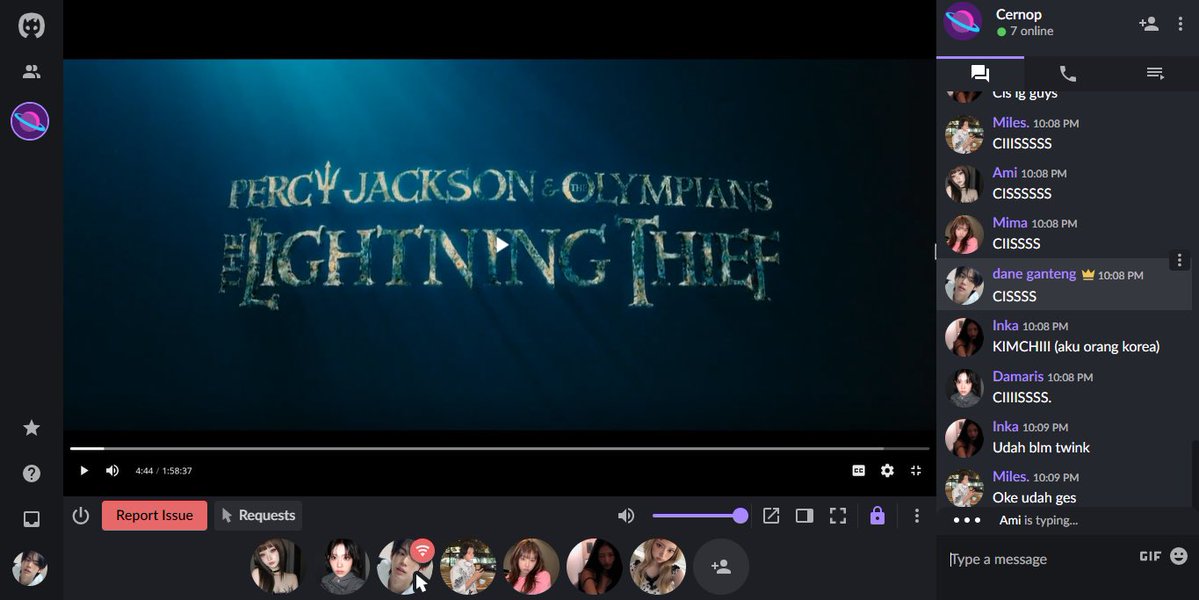The width and height of the screenshot is (1199, 600).
Task: Toggle the purple room lock icon
Action: coord(877,516)
